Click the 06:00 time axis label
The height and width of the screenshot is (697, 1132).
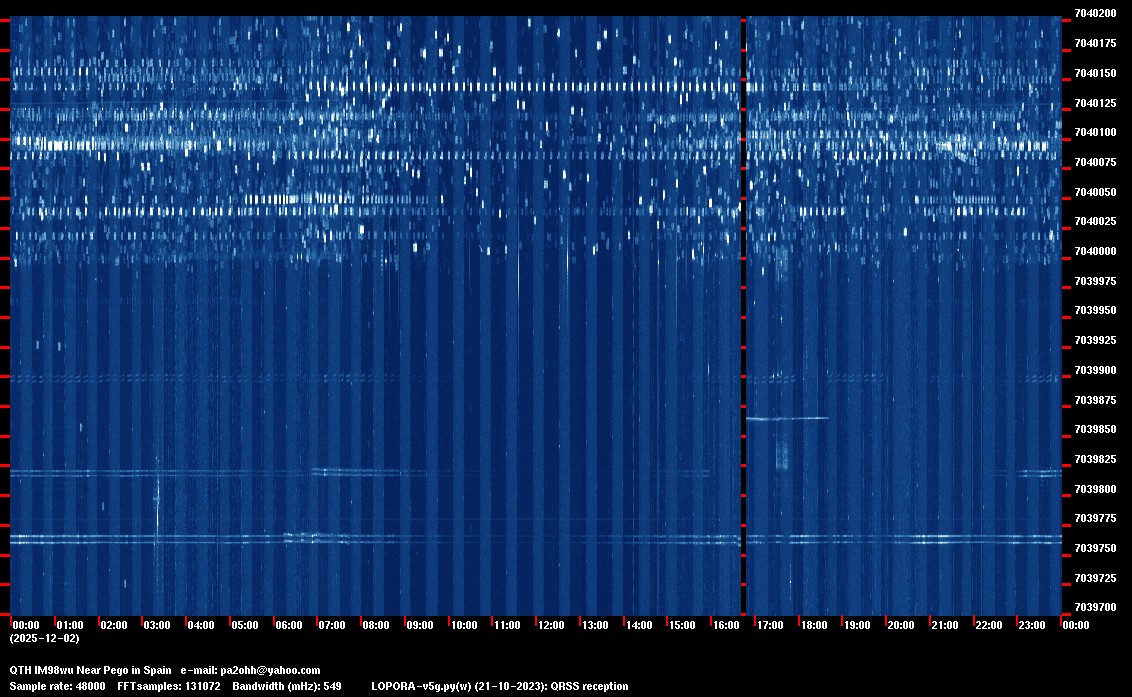(x=289, y=625)
